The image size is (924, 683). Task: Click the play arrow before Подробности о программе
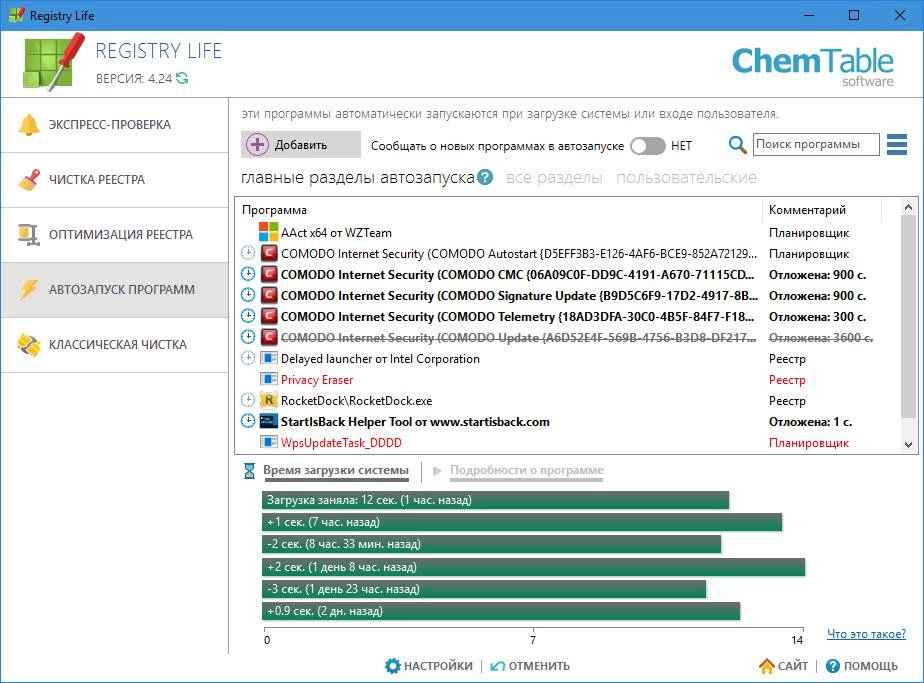[x=437, y=470]
